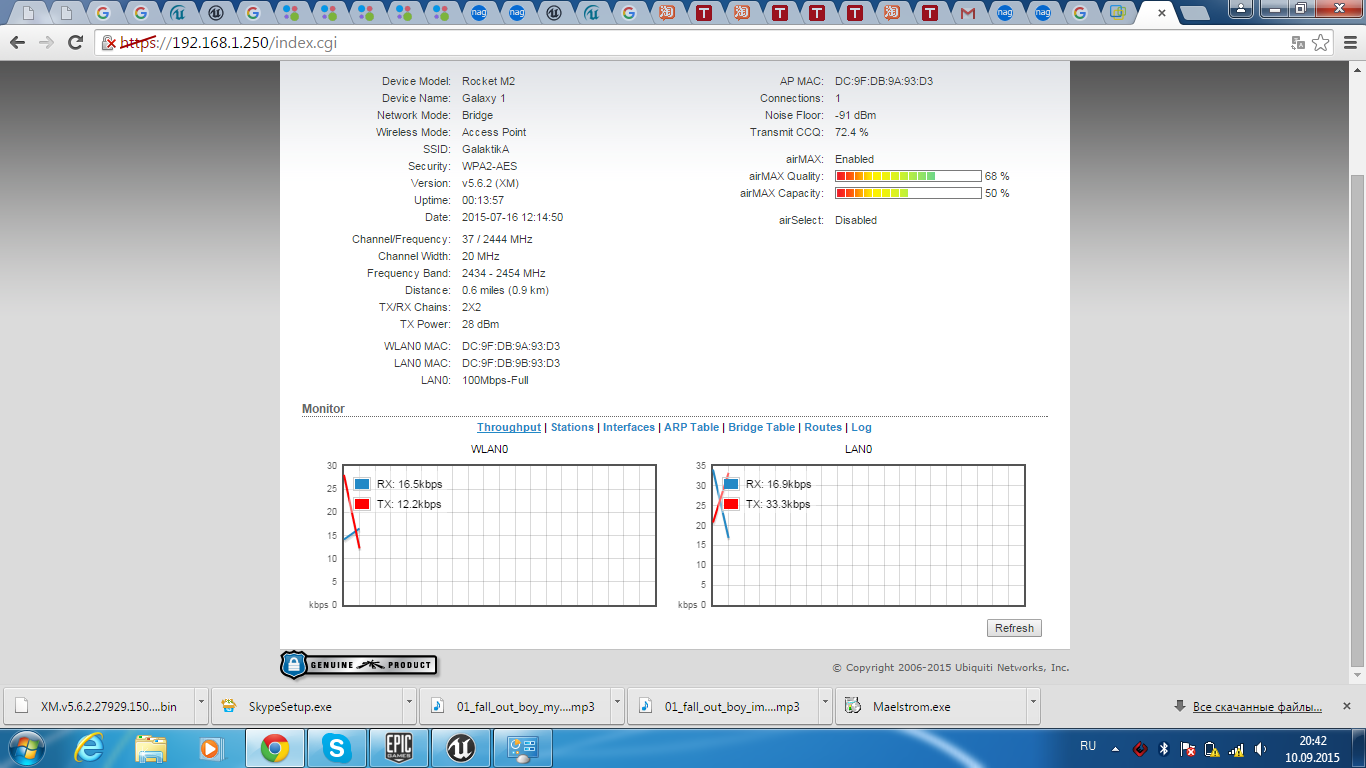Open the ARP Table monitor view
This screenshot has height=768, width=1366.
pos(691,427)
